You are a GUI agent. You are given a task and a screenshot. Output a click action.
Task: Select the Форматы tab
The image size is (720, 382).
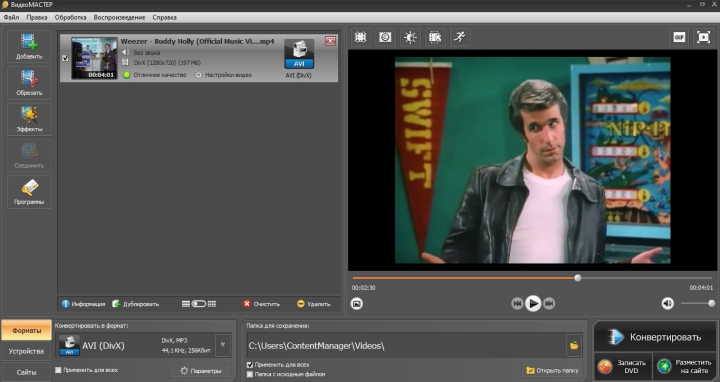(x=26, y=330)
